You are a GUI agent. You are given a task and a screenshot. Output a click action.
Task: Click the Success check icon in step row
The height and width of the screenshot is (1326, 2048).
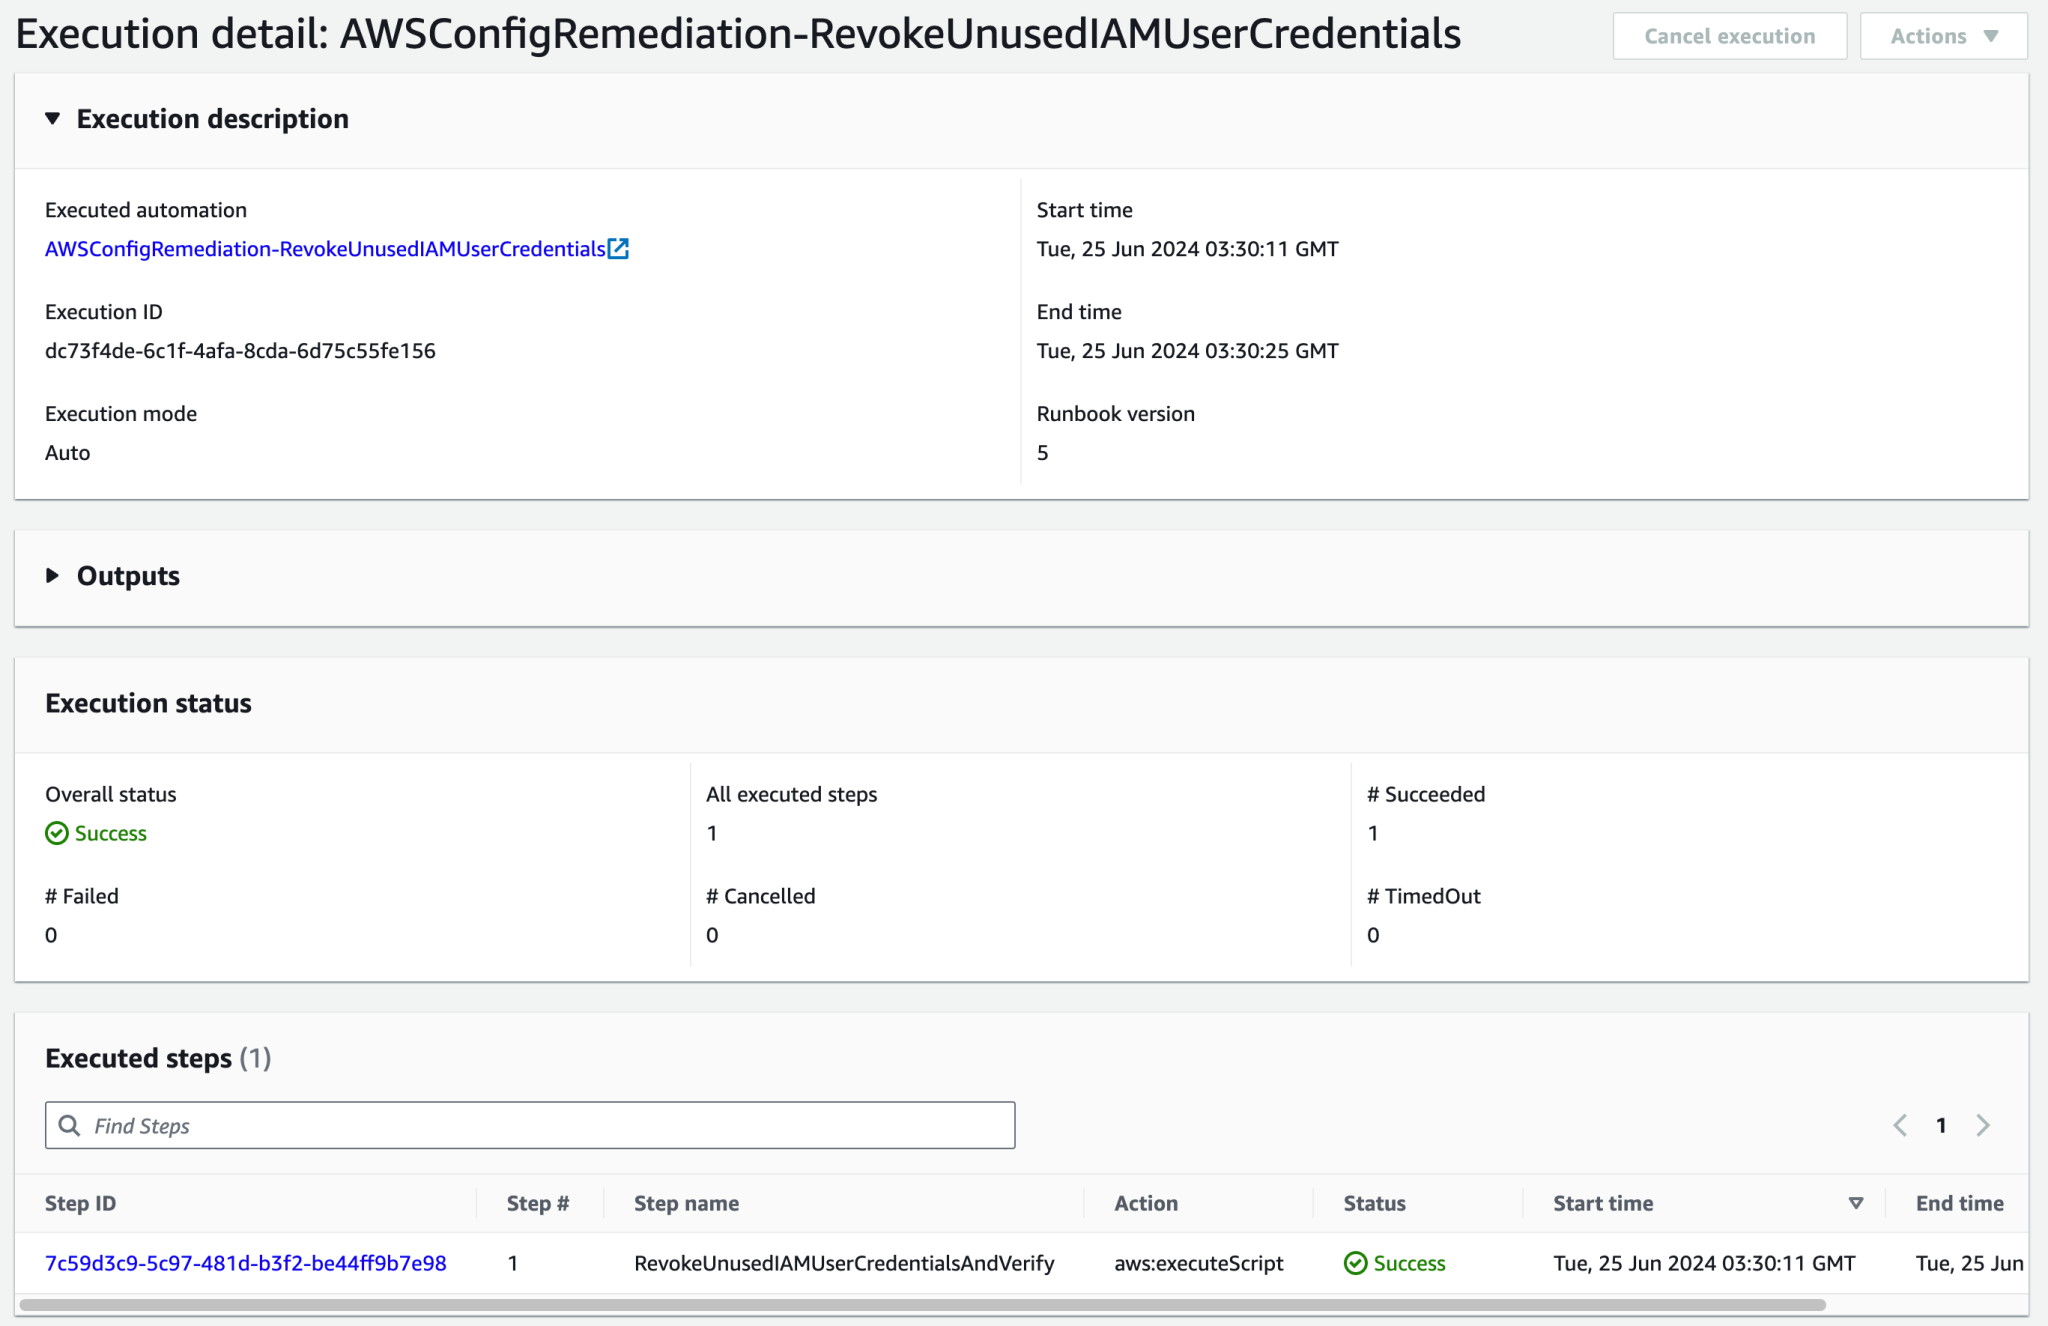[1356, 1263]
